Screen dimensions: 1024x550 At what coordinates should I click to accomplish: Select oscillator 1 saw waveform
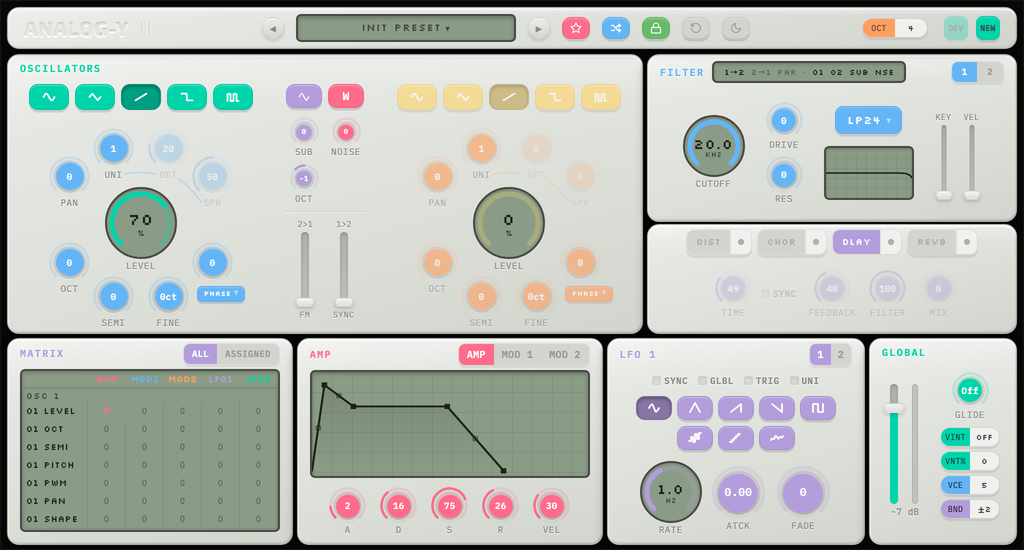(x=141, y=97)
